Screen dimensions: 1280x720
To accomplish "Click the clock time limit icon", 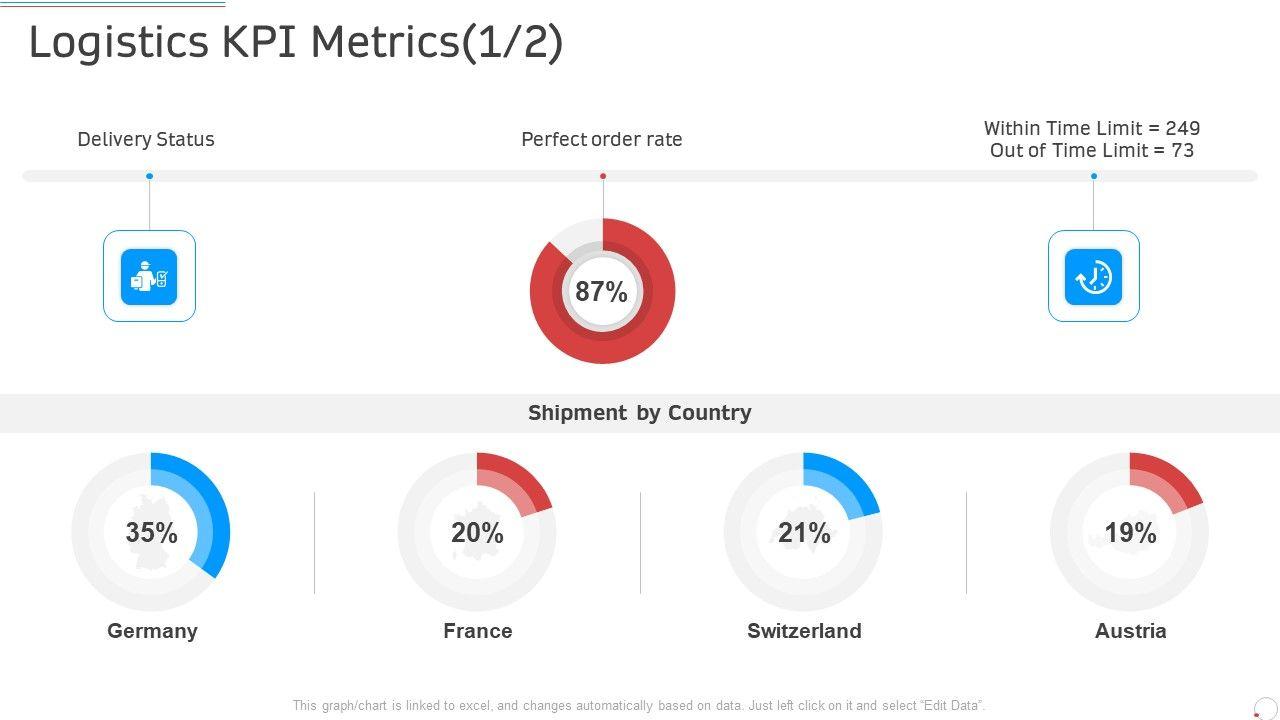I will [1093, 276].
